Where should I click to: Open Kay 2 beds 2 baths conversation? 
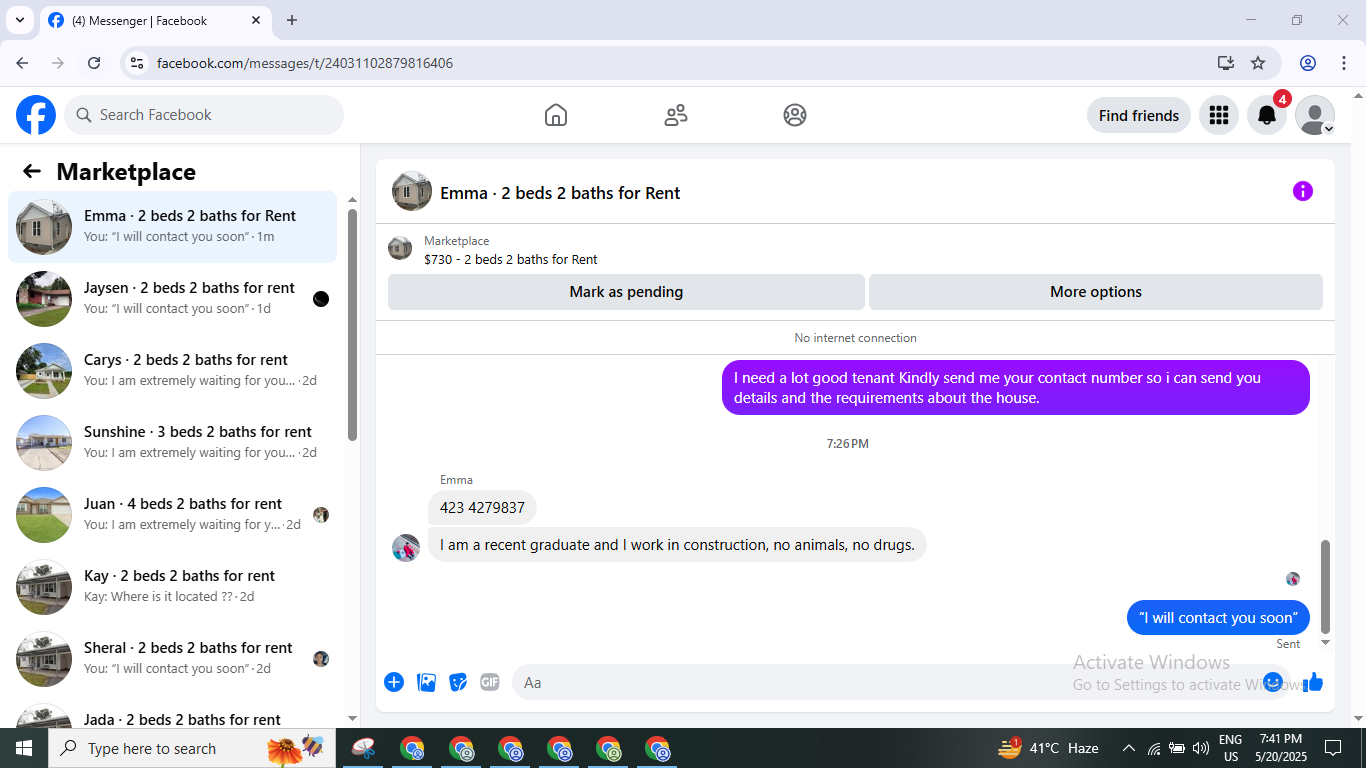173,587
